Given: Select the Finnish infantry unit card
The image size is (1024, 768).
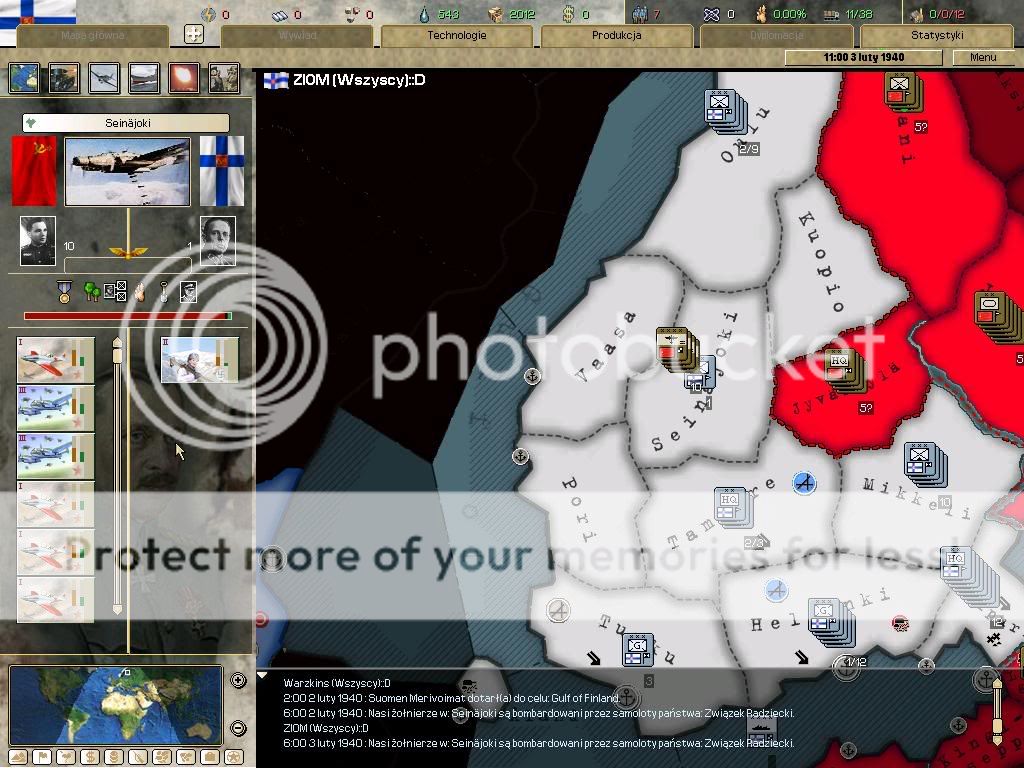Looking at the screenshot, I should pyautogui.click(x=200, y=360).
